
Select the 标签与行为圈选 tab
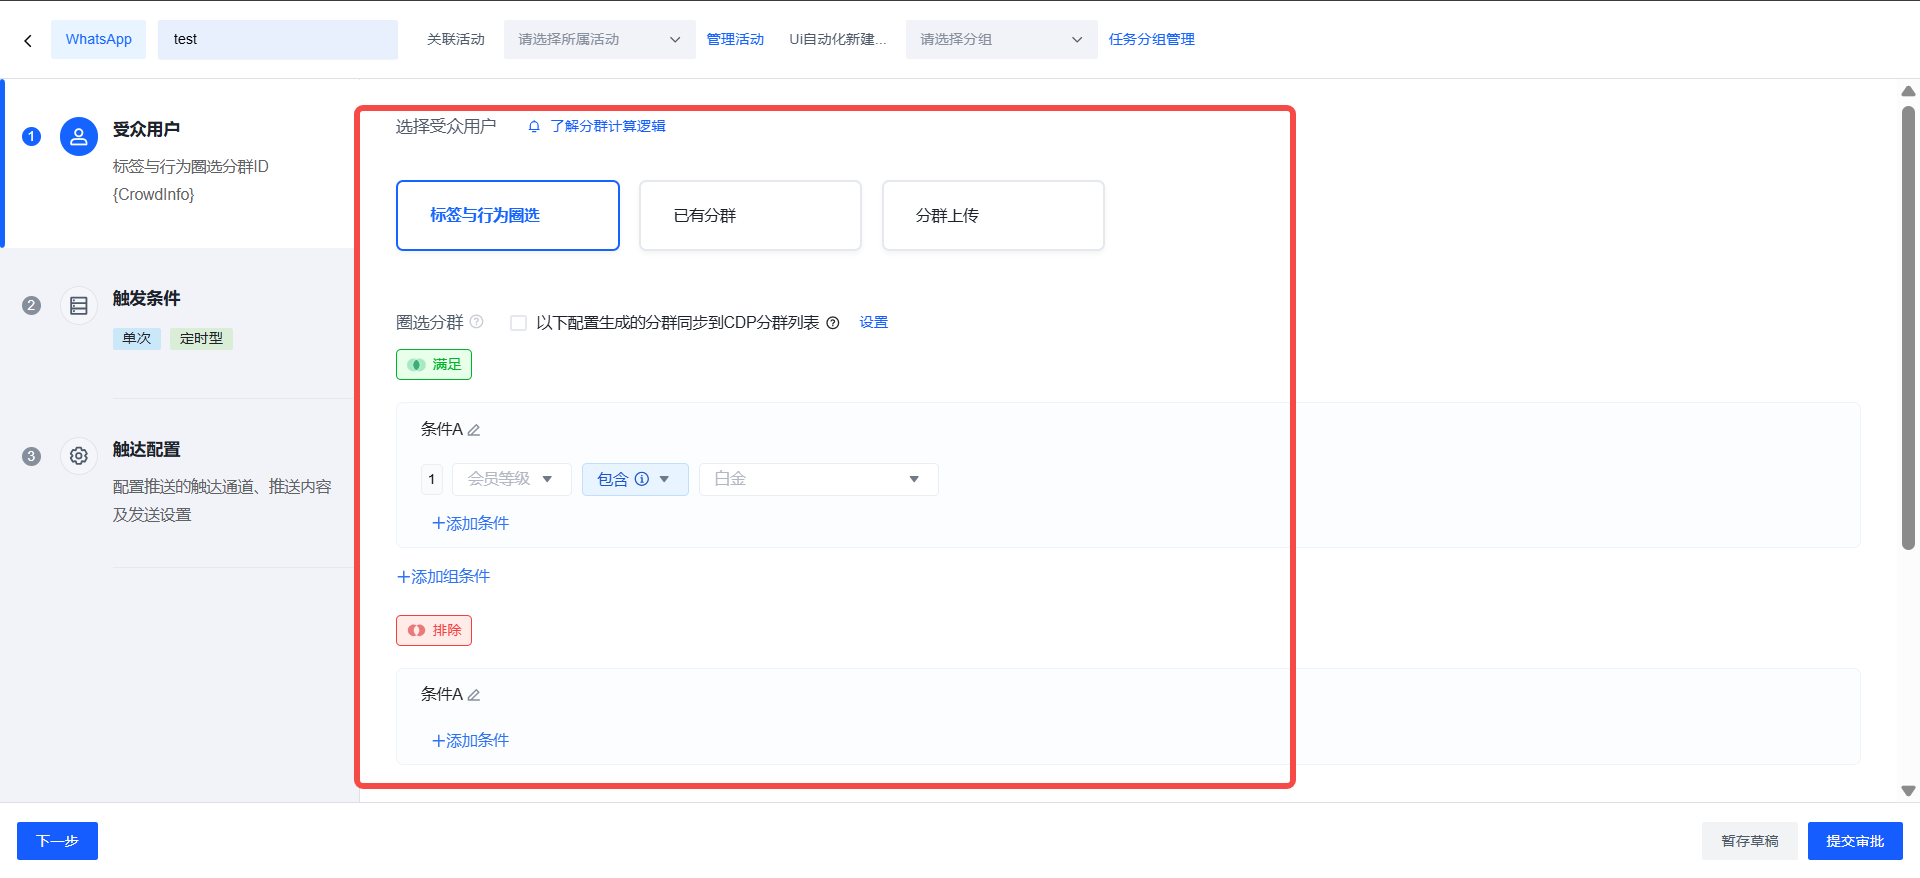point(508,215)
